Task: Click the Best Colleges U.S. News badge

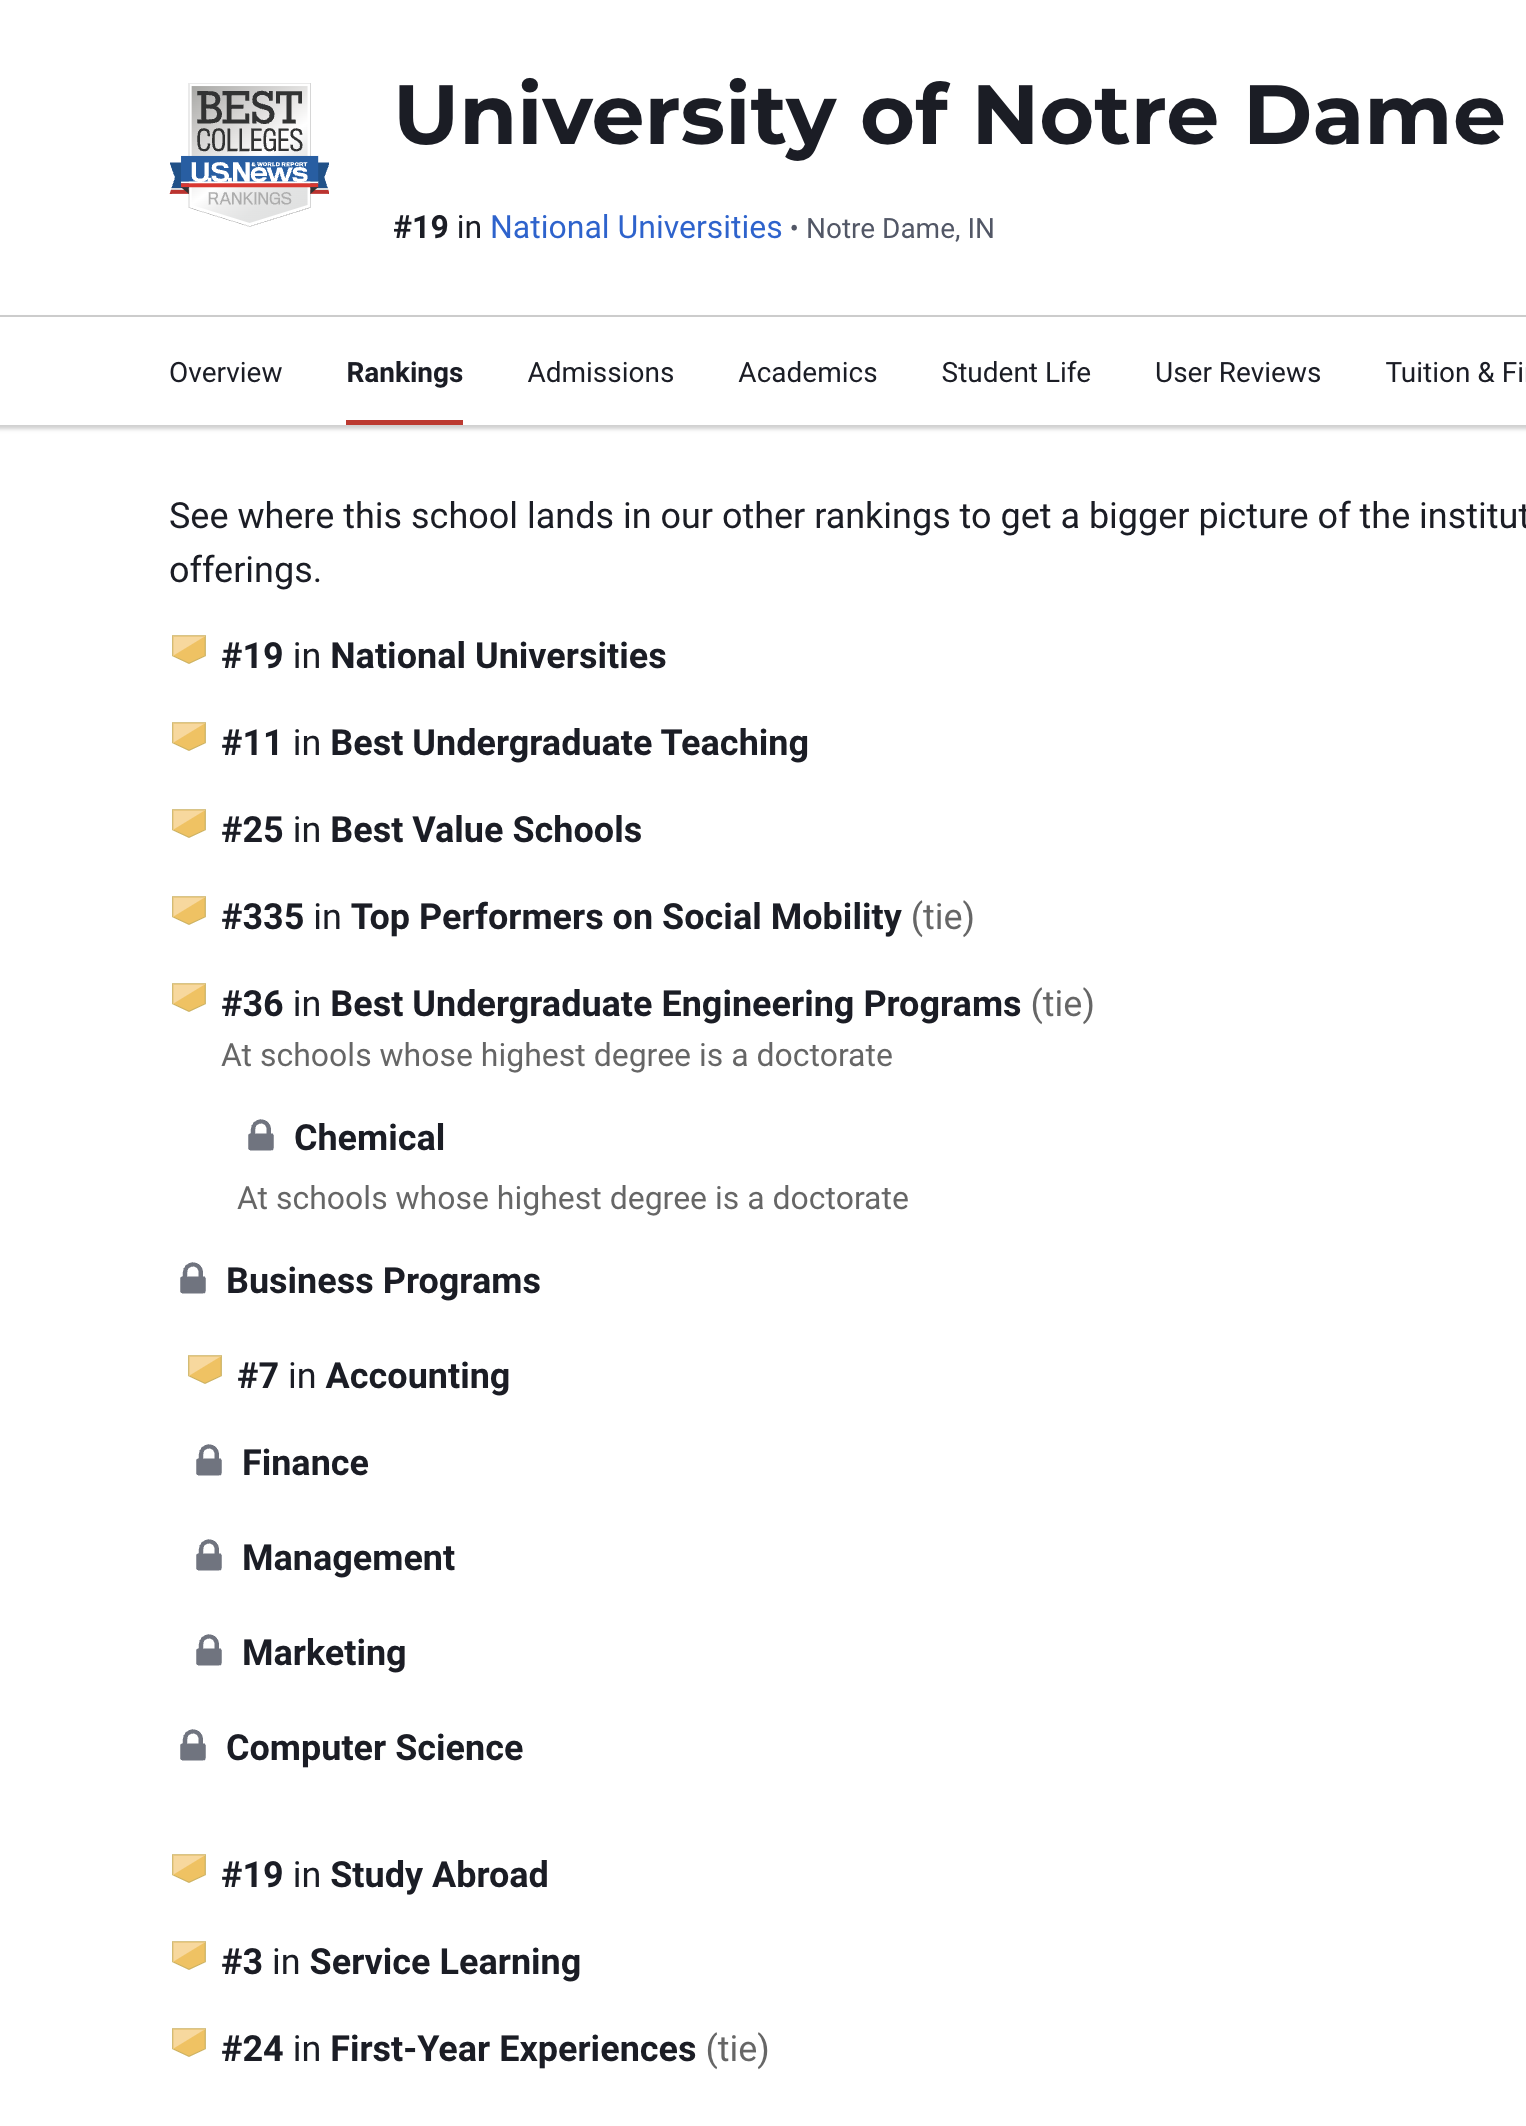Action: pyautogui.click(x=249, y=154)
